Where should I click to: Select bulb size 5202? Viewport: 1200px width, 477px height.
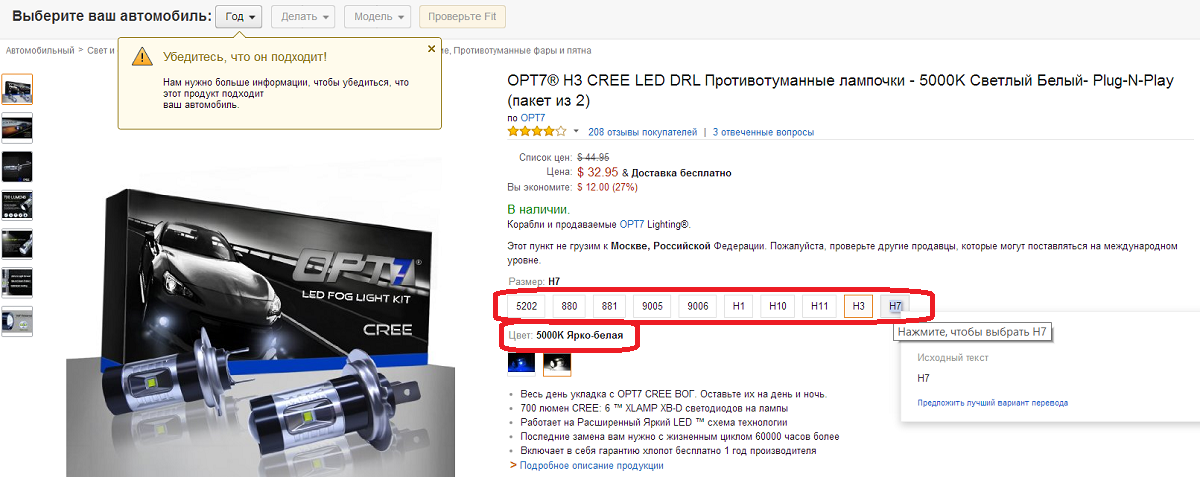pos(527,306)
